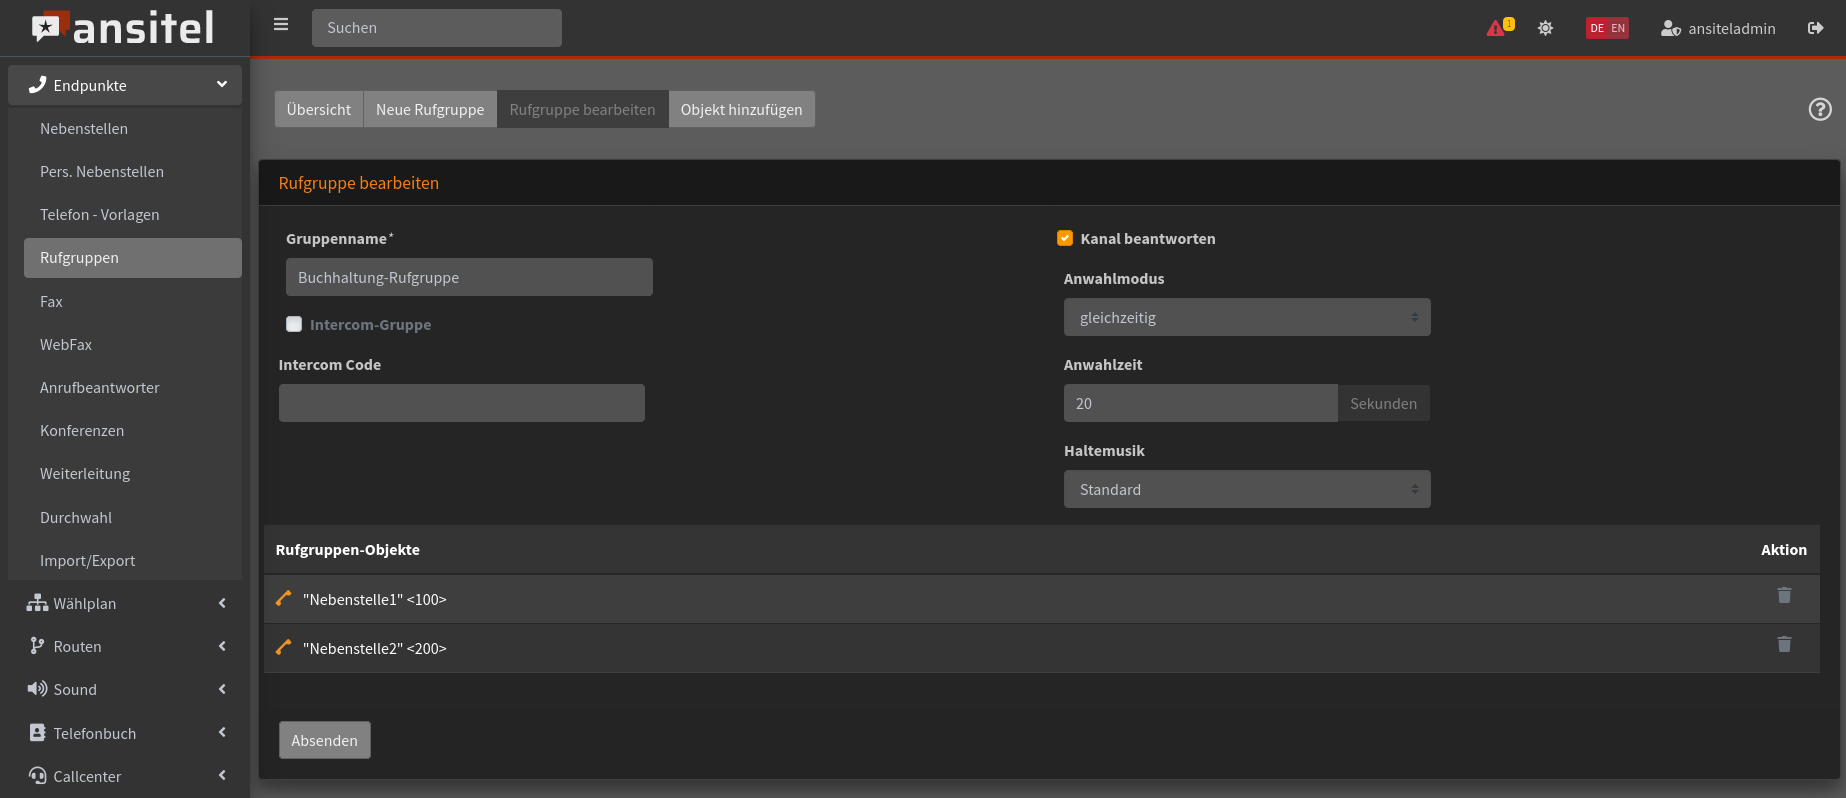The image size is (1846, 798).
Task: Open Nebenstellen in the sidebar
Action: coord(84,129)
